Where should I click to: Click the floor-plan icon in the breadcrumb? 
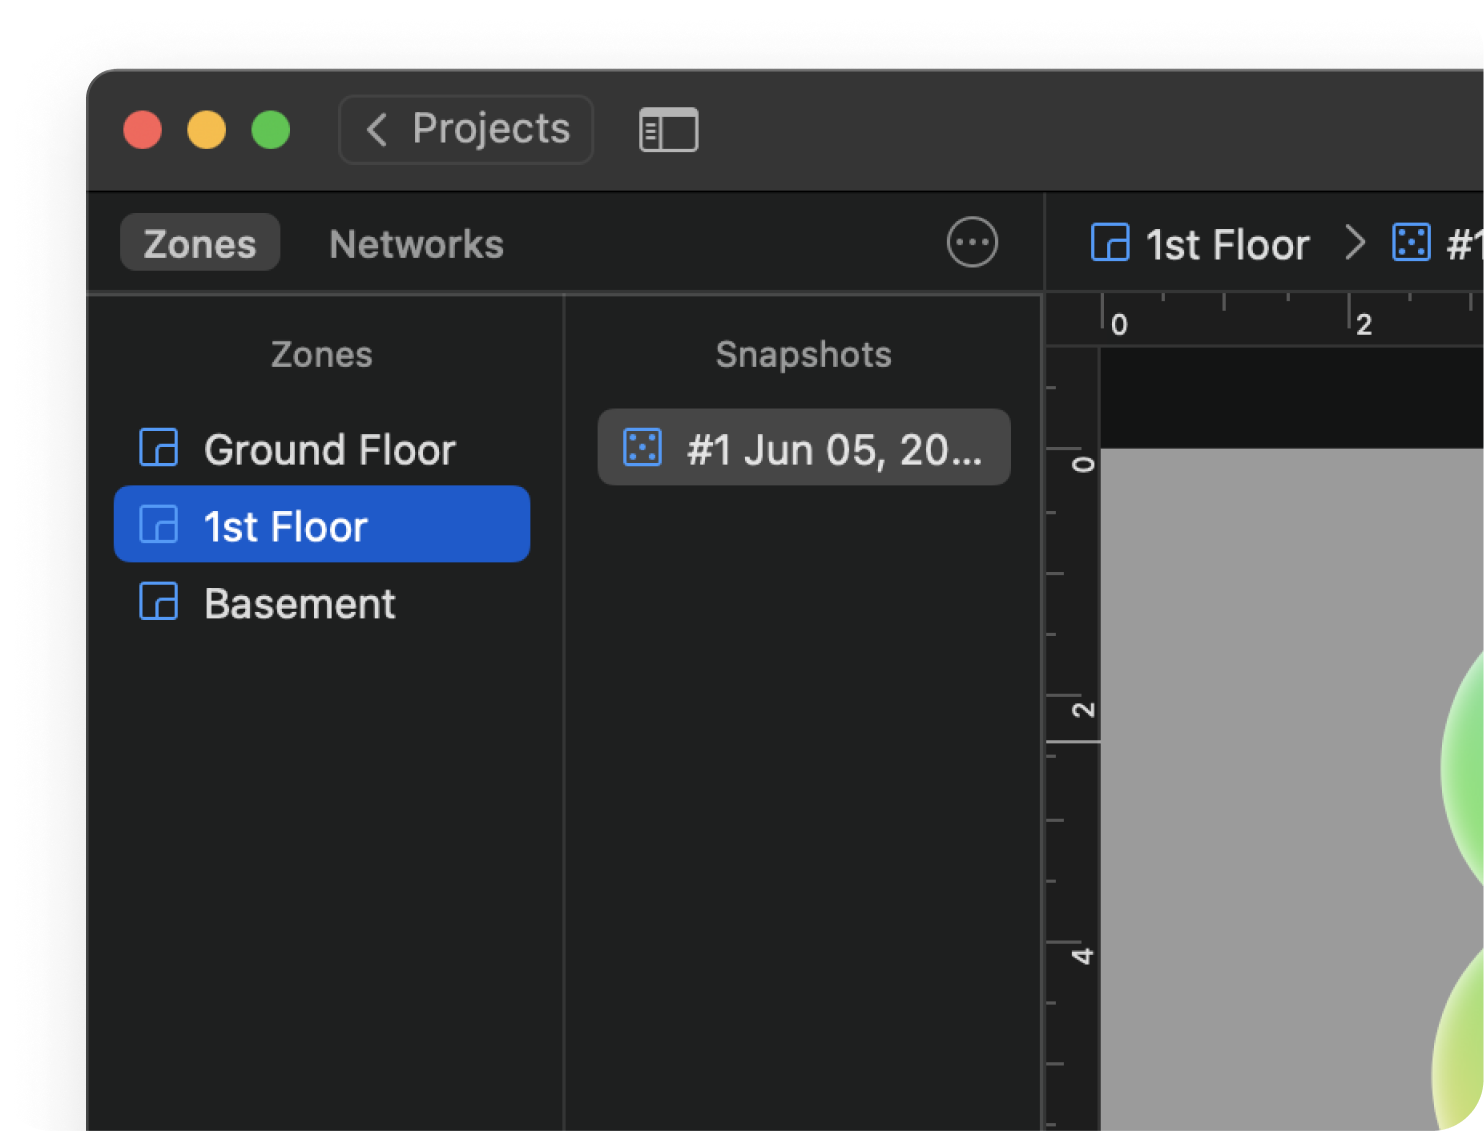[x=1110, y=243]
